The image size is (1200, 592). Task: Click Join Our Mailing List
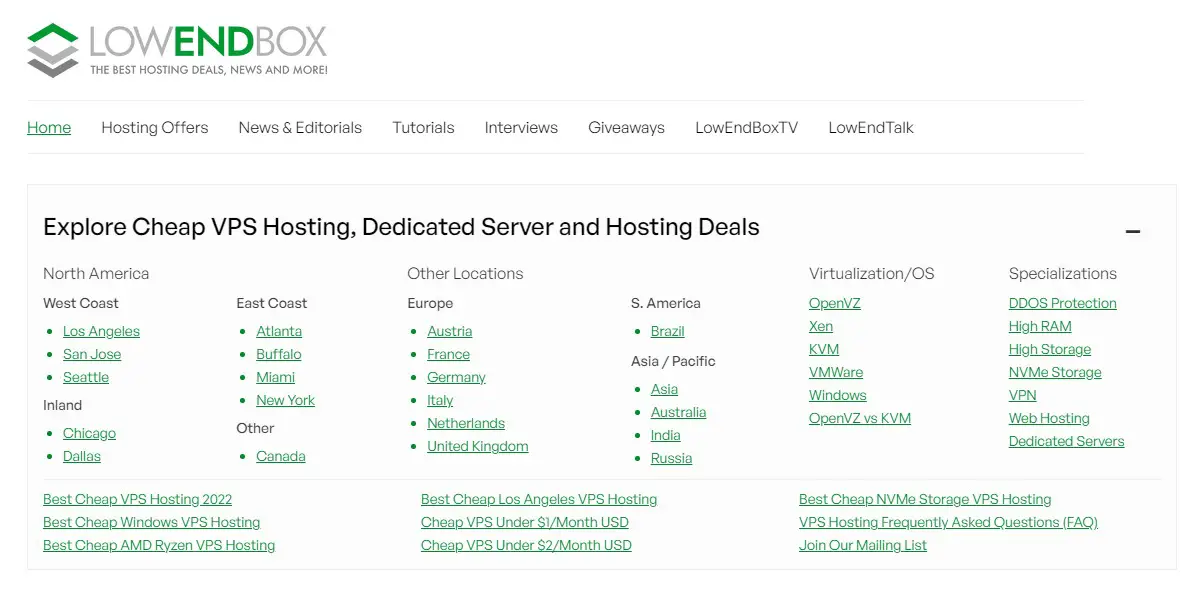click(x=863, y=545)
